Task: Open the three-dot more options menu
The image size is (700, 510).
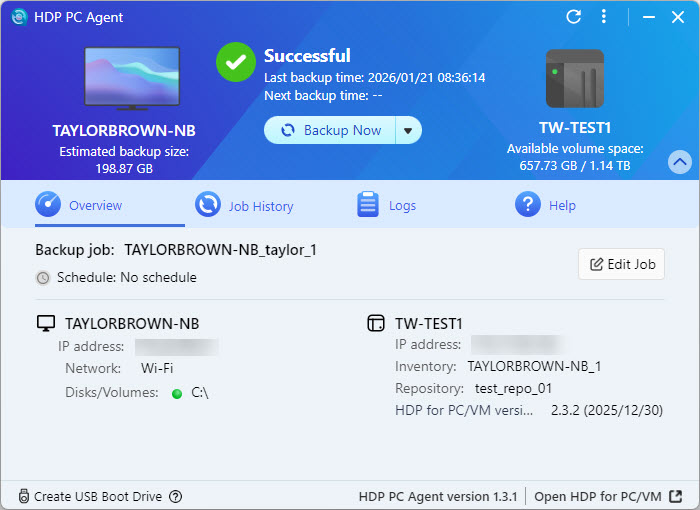Action: [x=603, y=17]
